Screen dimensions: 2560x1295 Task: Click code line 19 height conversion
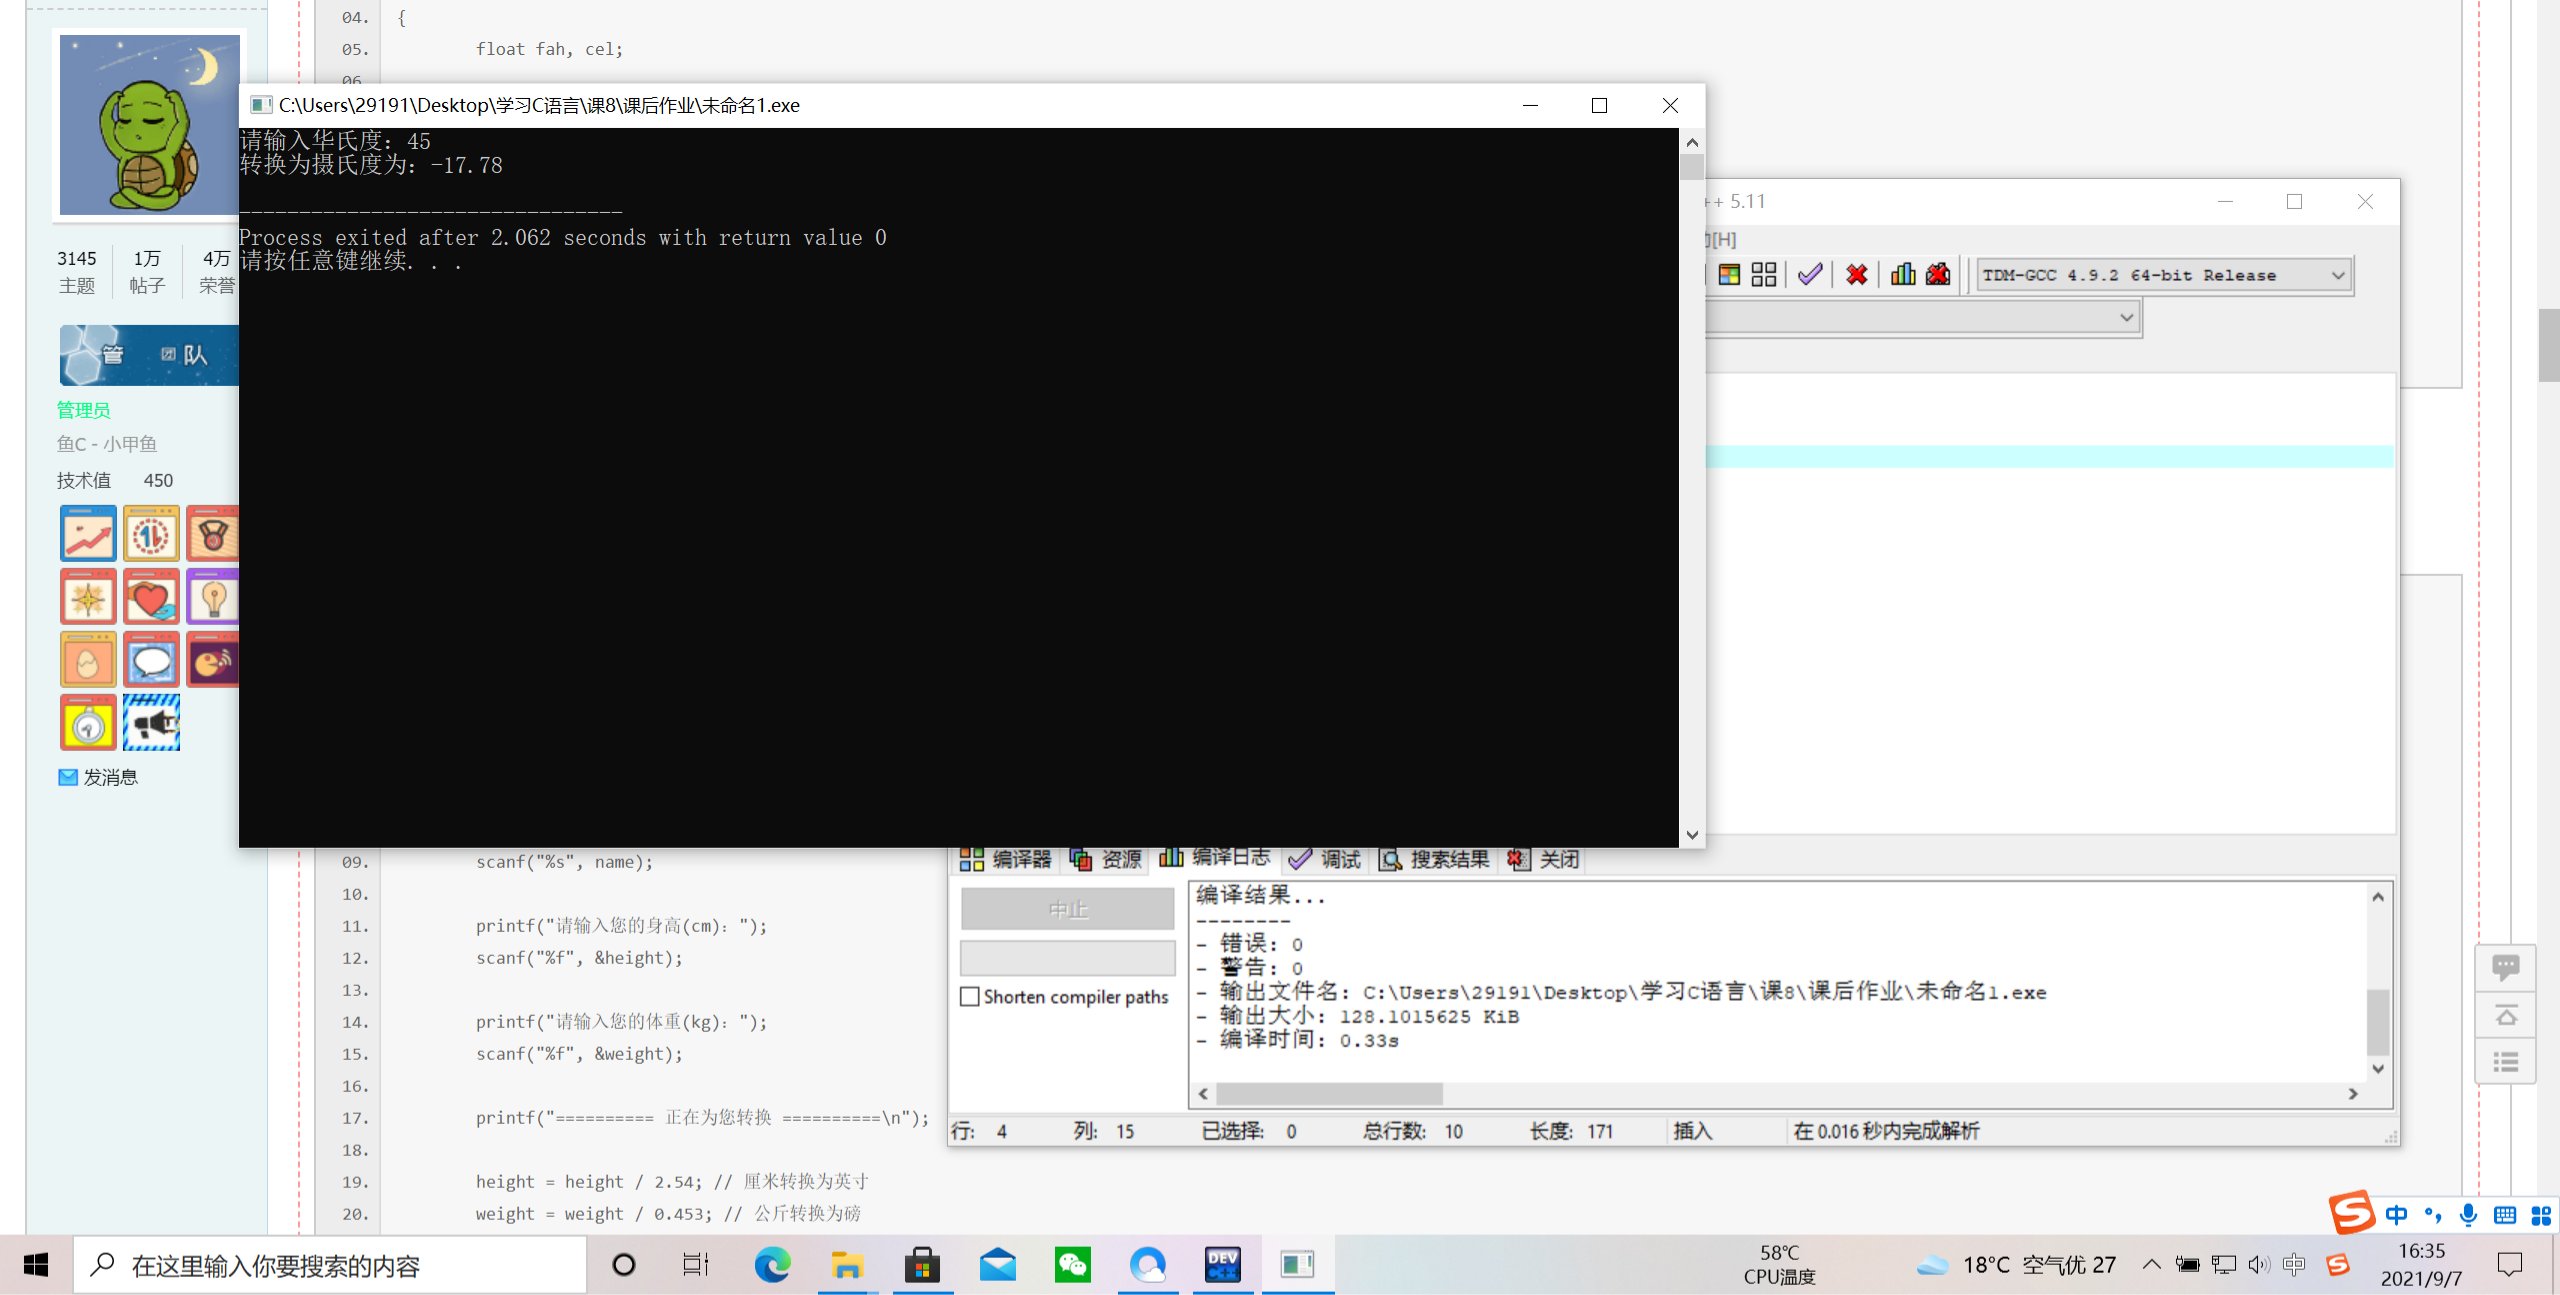[672, 1182]
